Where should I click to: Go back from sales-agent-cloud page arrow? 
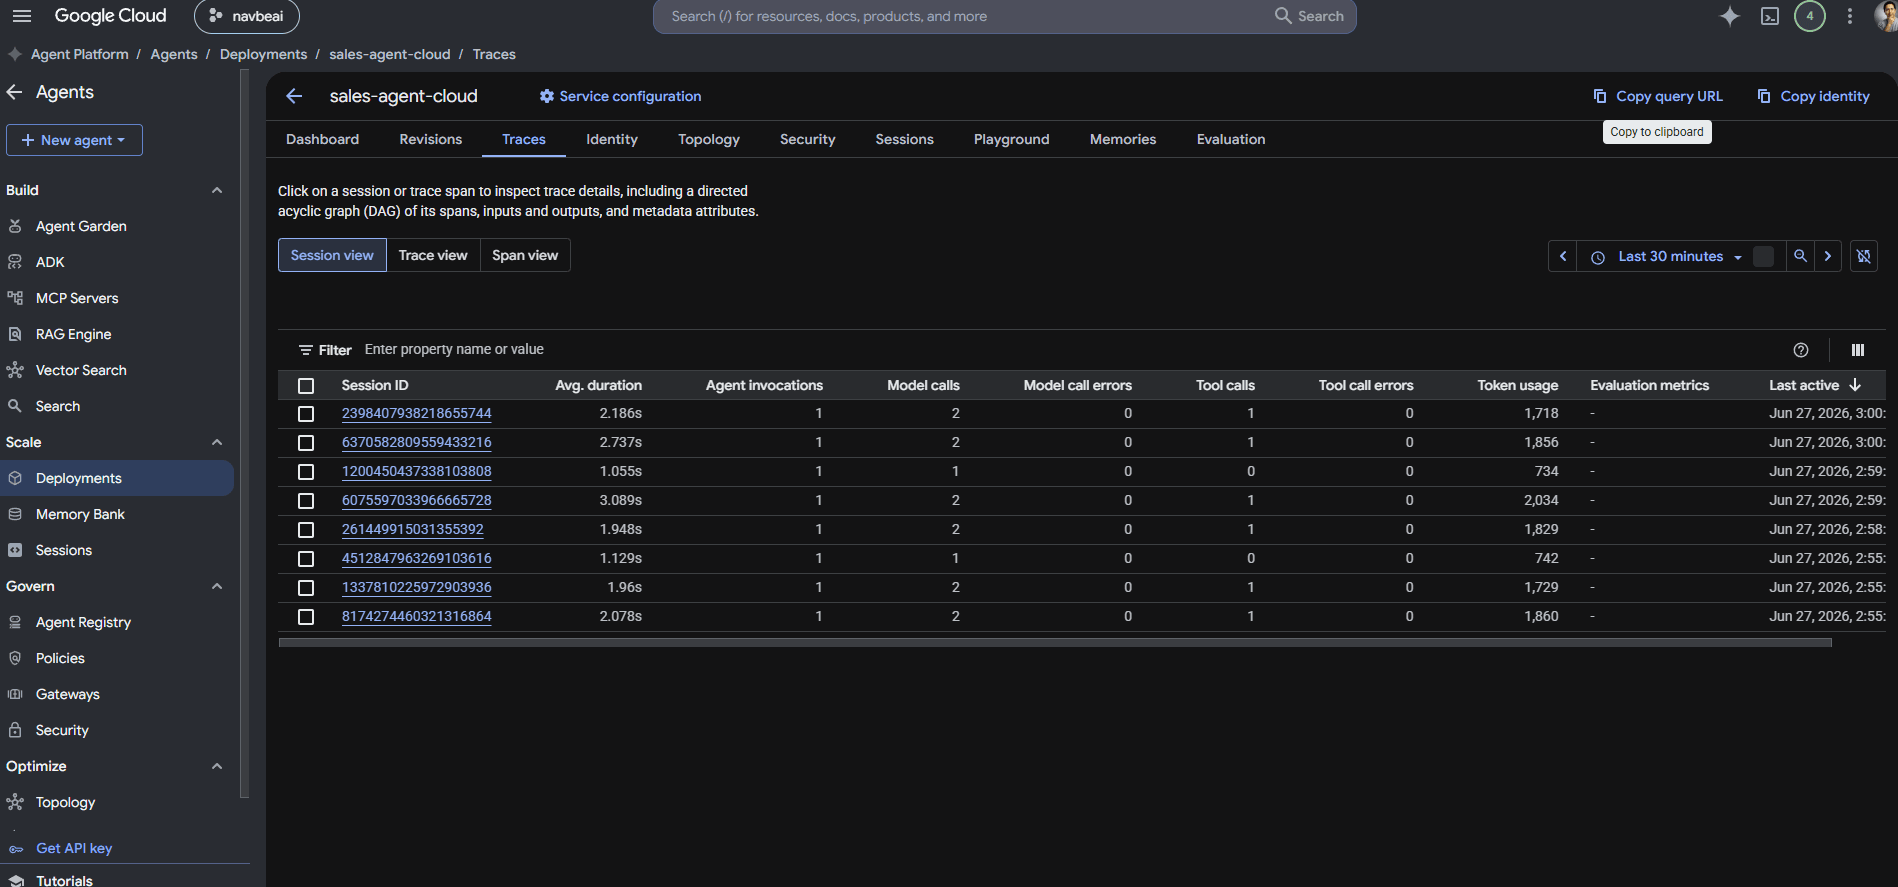(294, 96)
